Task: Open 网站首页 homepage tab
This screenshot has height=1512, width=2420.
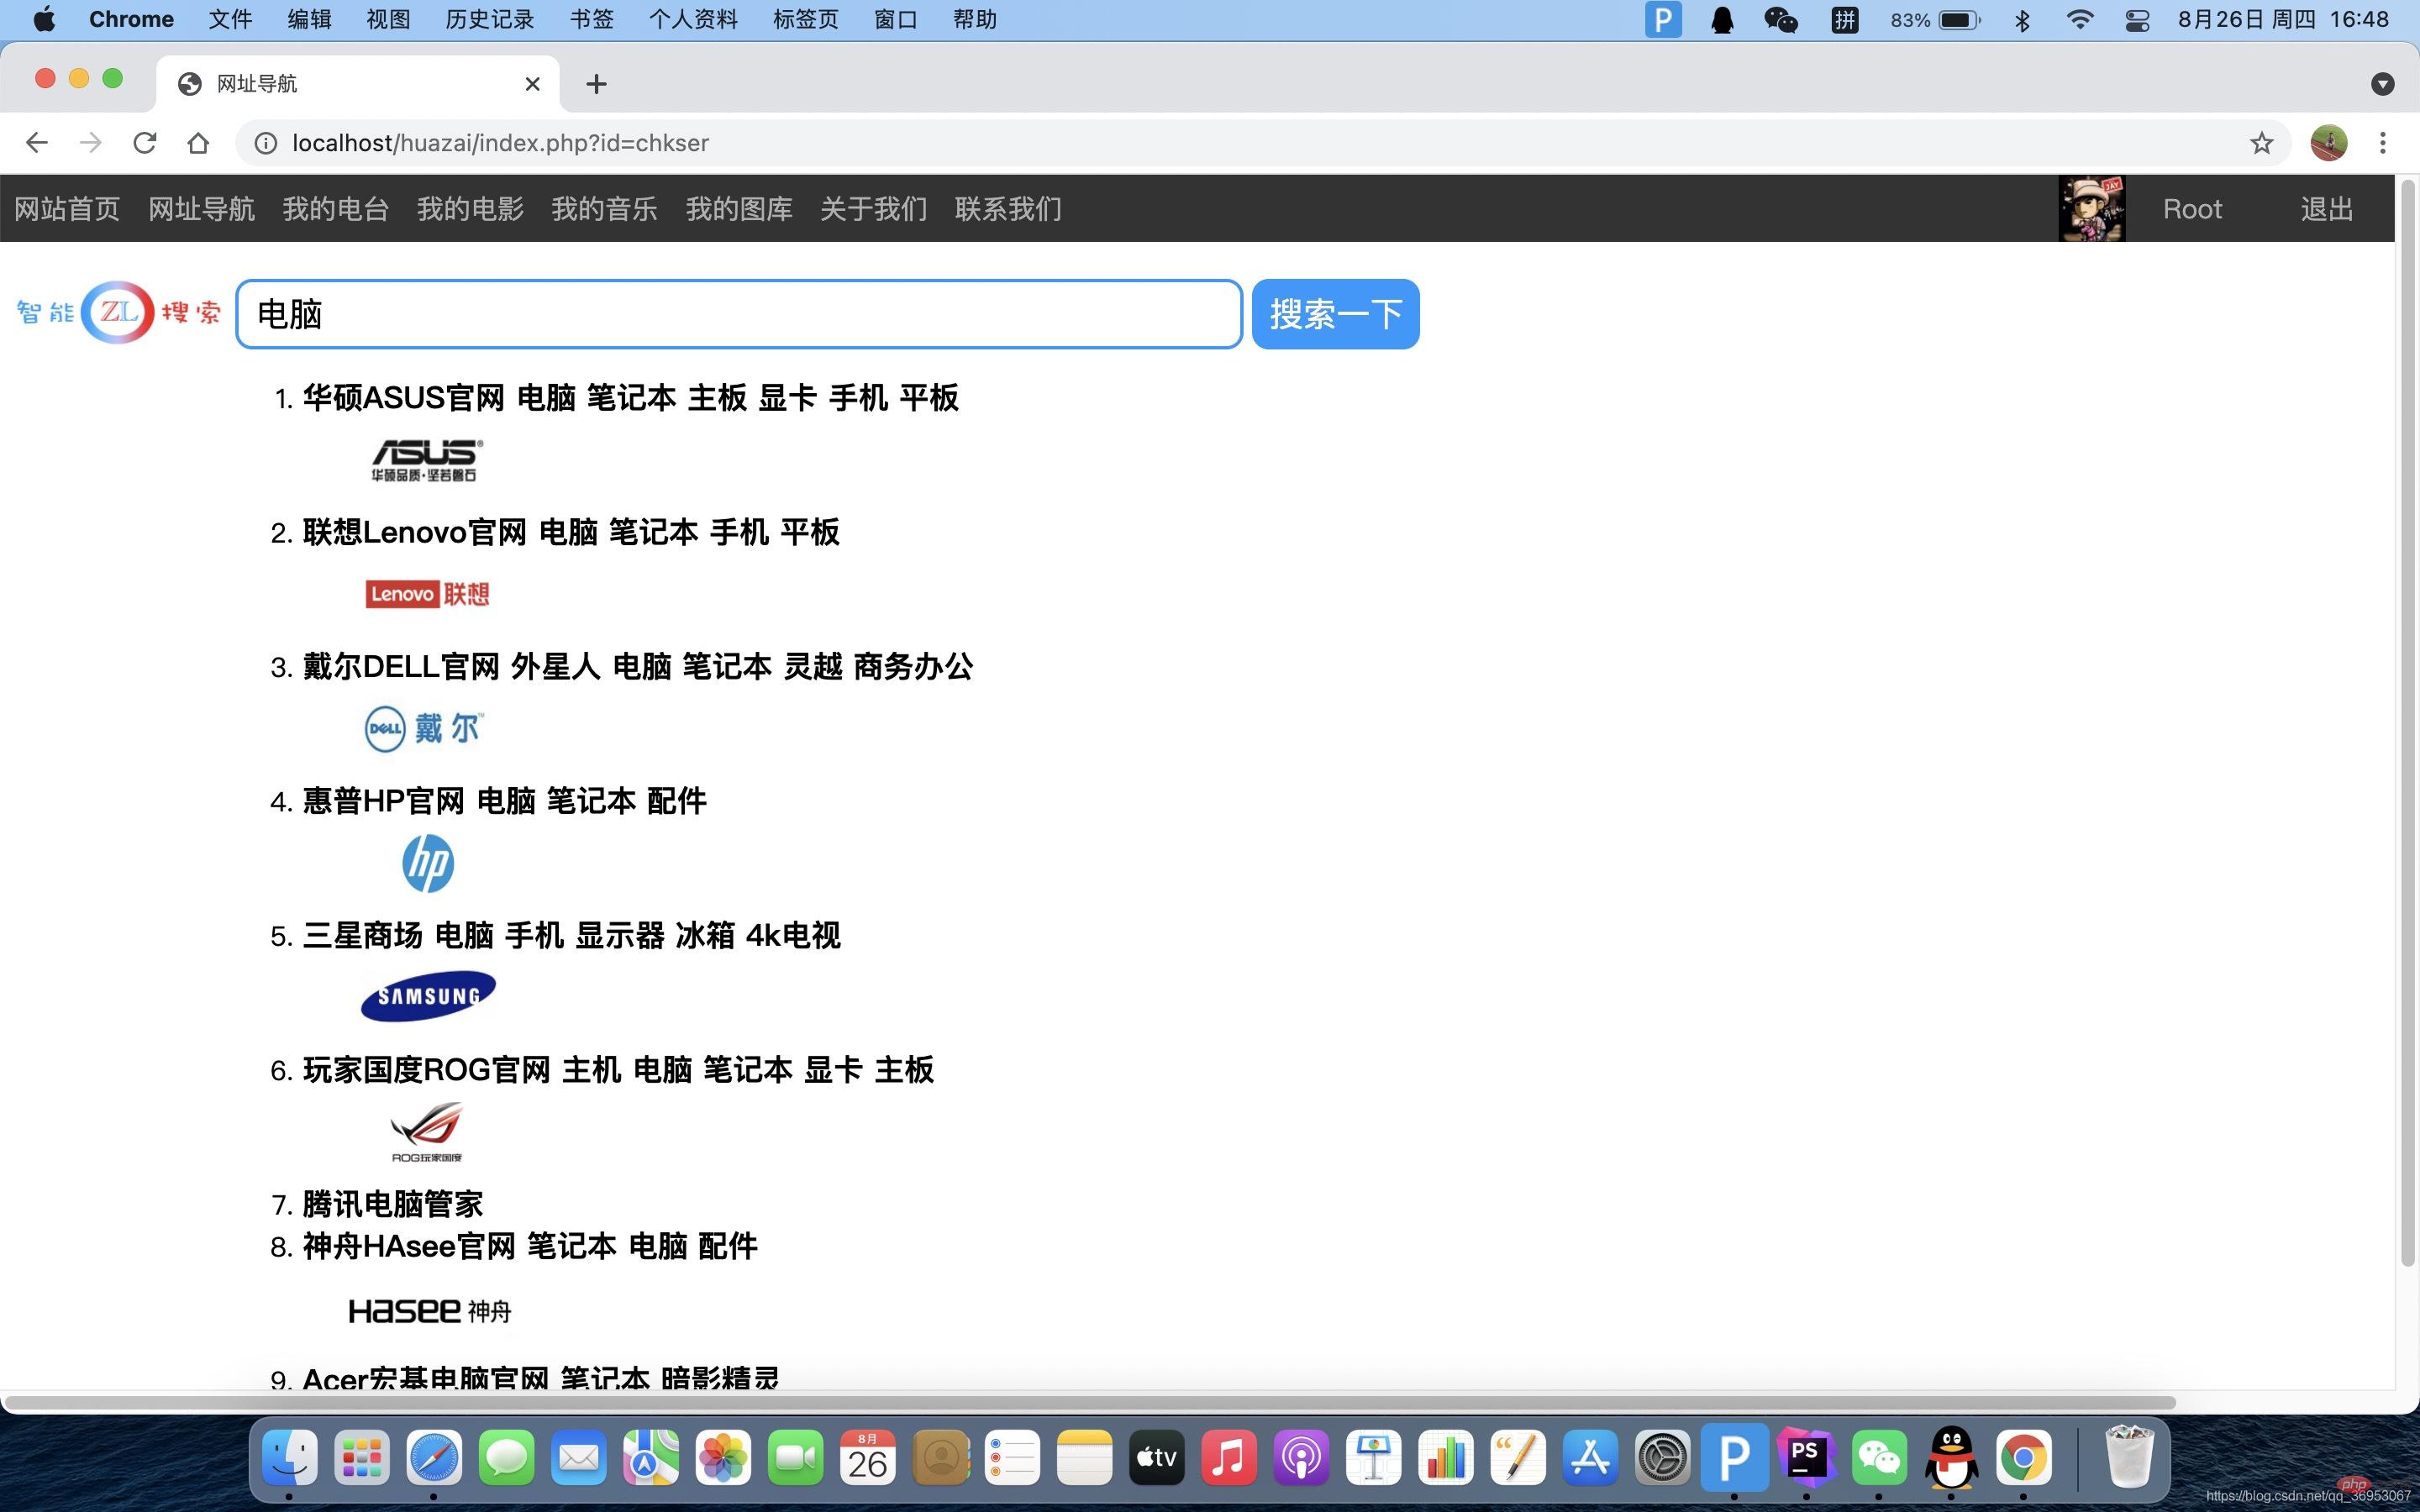Action: coord(68,209)
